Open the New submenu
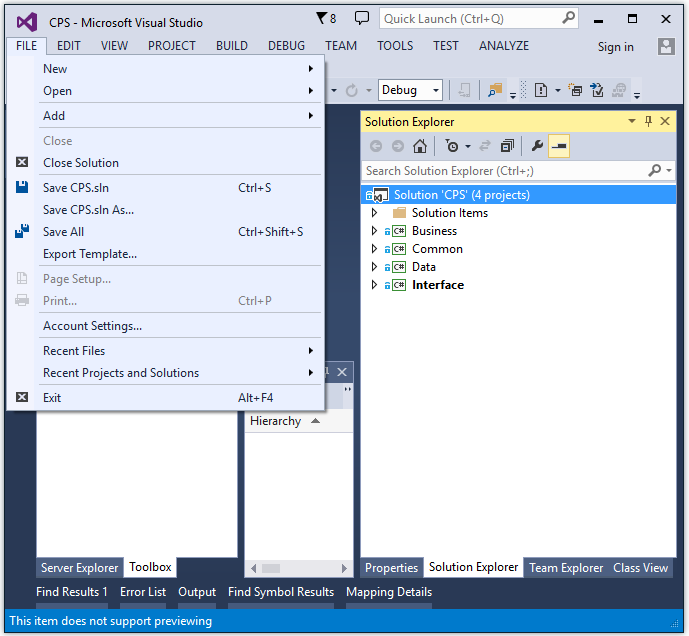Viewport: 689px width, 636px height. (x=179, y=69)
